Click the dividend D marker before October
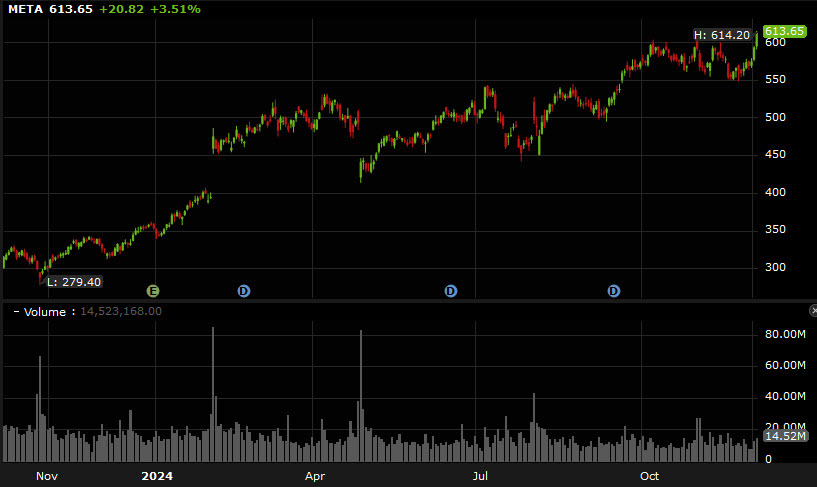Screen dimensions: 817x487 [x=613, y=291]
